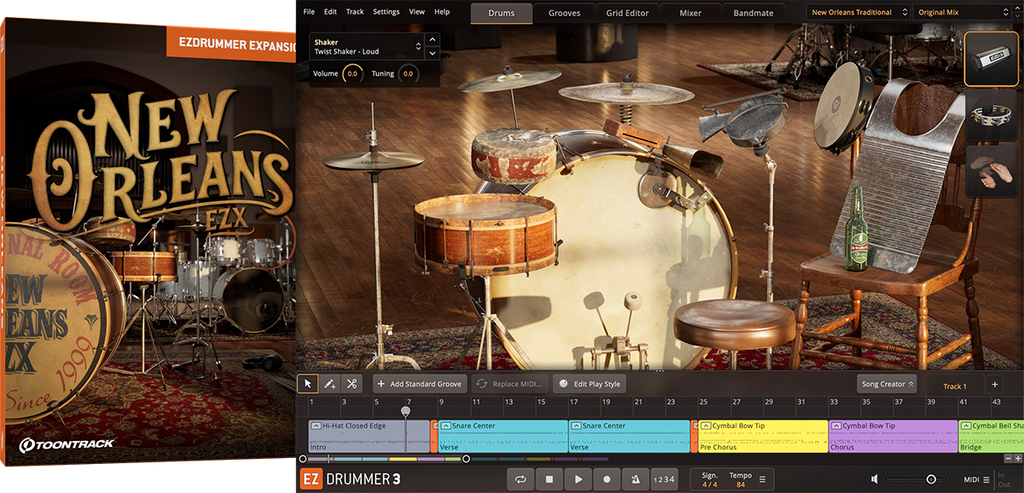This screenshot has width=1024, height=493.
Task: Select the scissors cut tool
Action: [352, 384]
